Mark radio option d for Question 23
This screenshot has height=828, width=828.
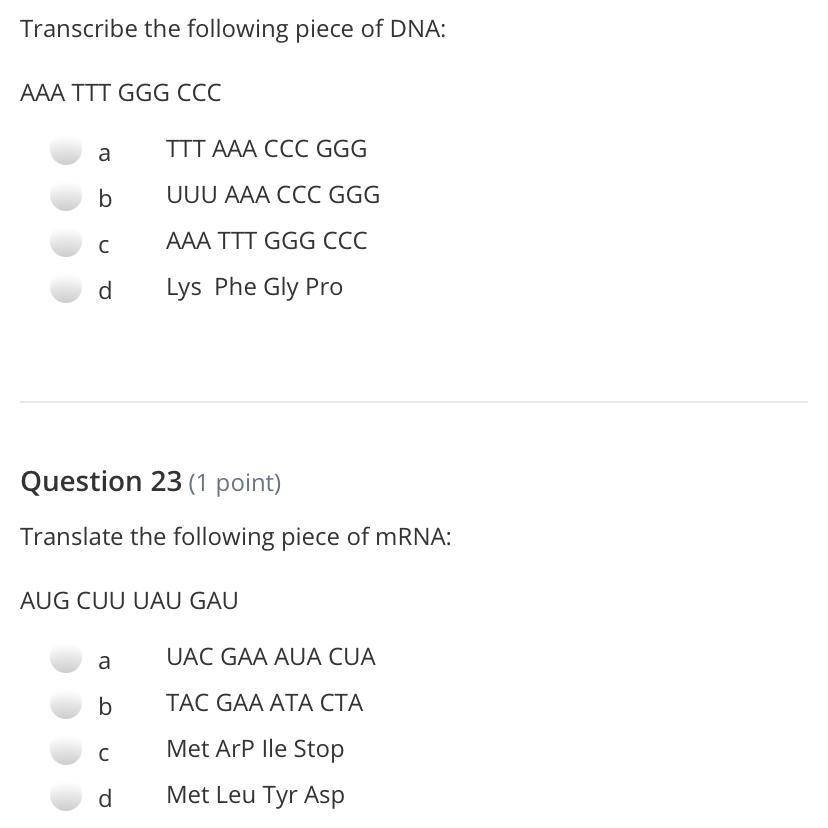(x=66, y=797)
